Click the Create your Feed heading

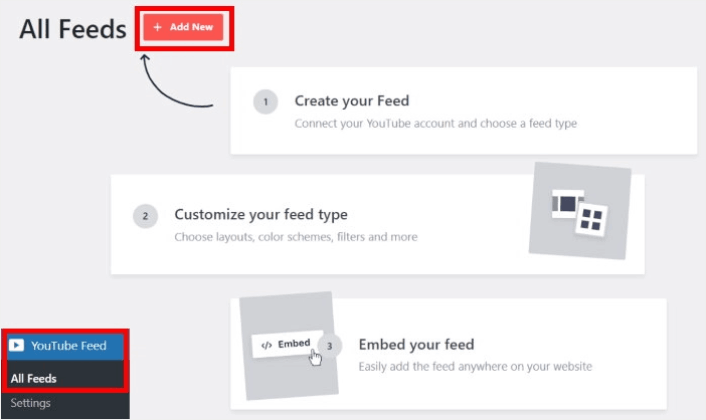(352, 101)
